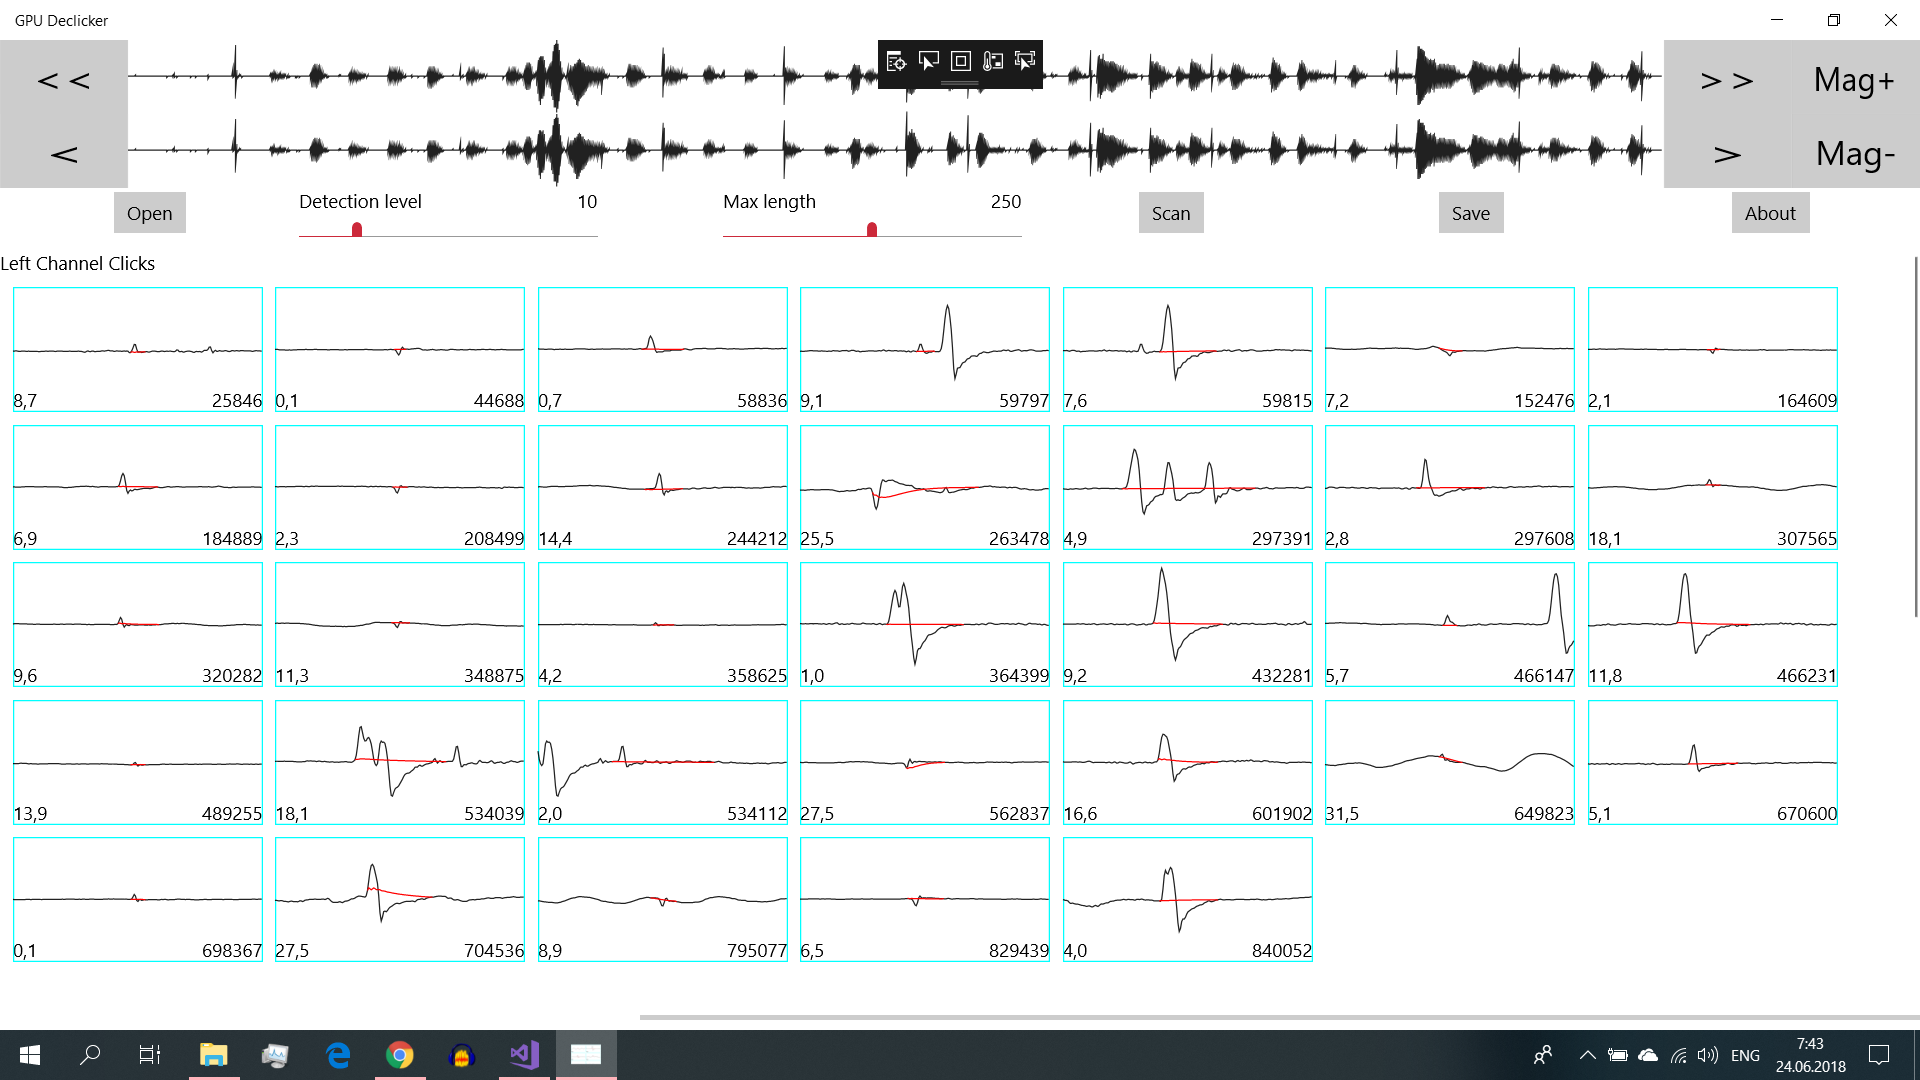Click the Max length slider thumb
This screenshot has height=1080, width=1920.
(x=872, y=230)
